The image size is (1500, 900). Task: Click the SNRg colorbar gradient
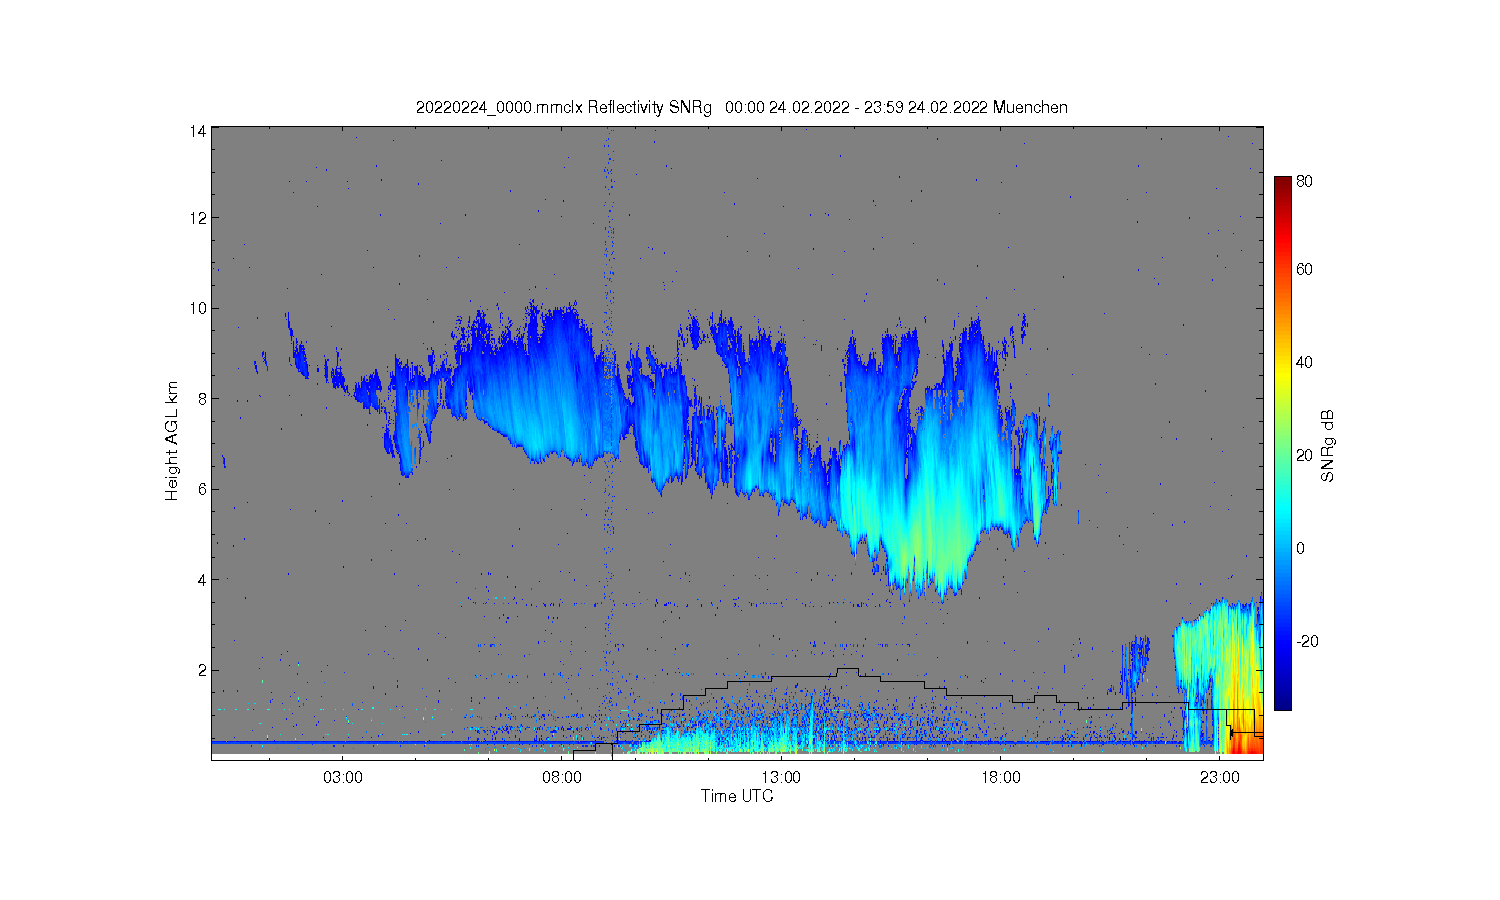tap(1282, 443)
